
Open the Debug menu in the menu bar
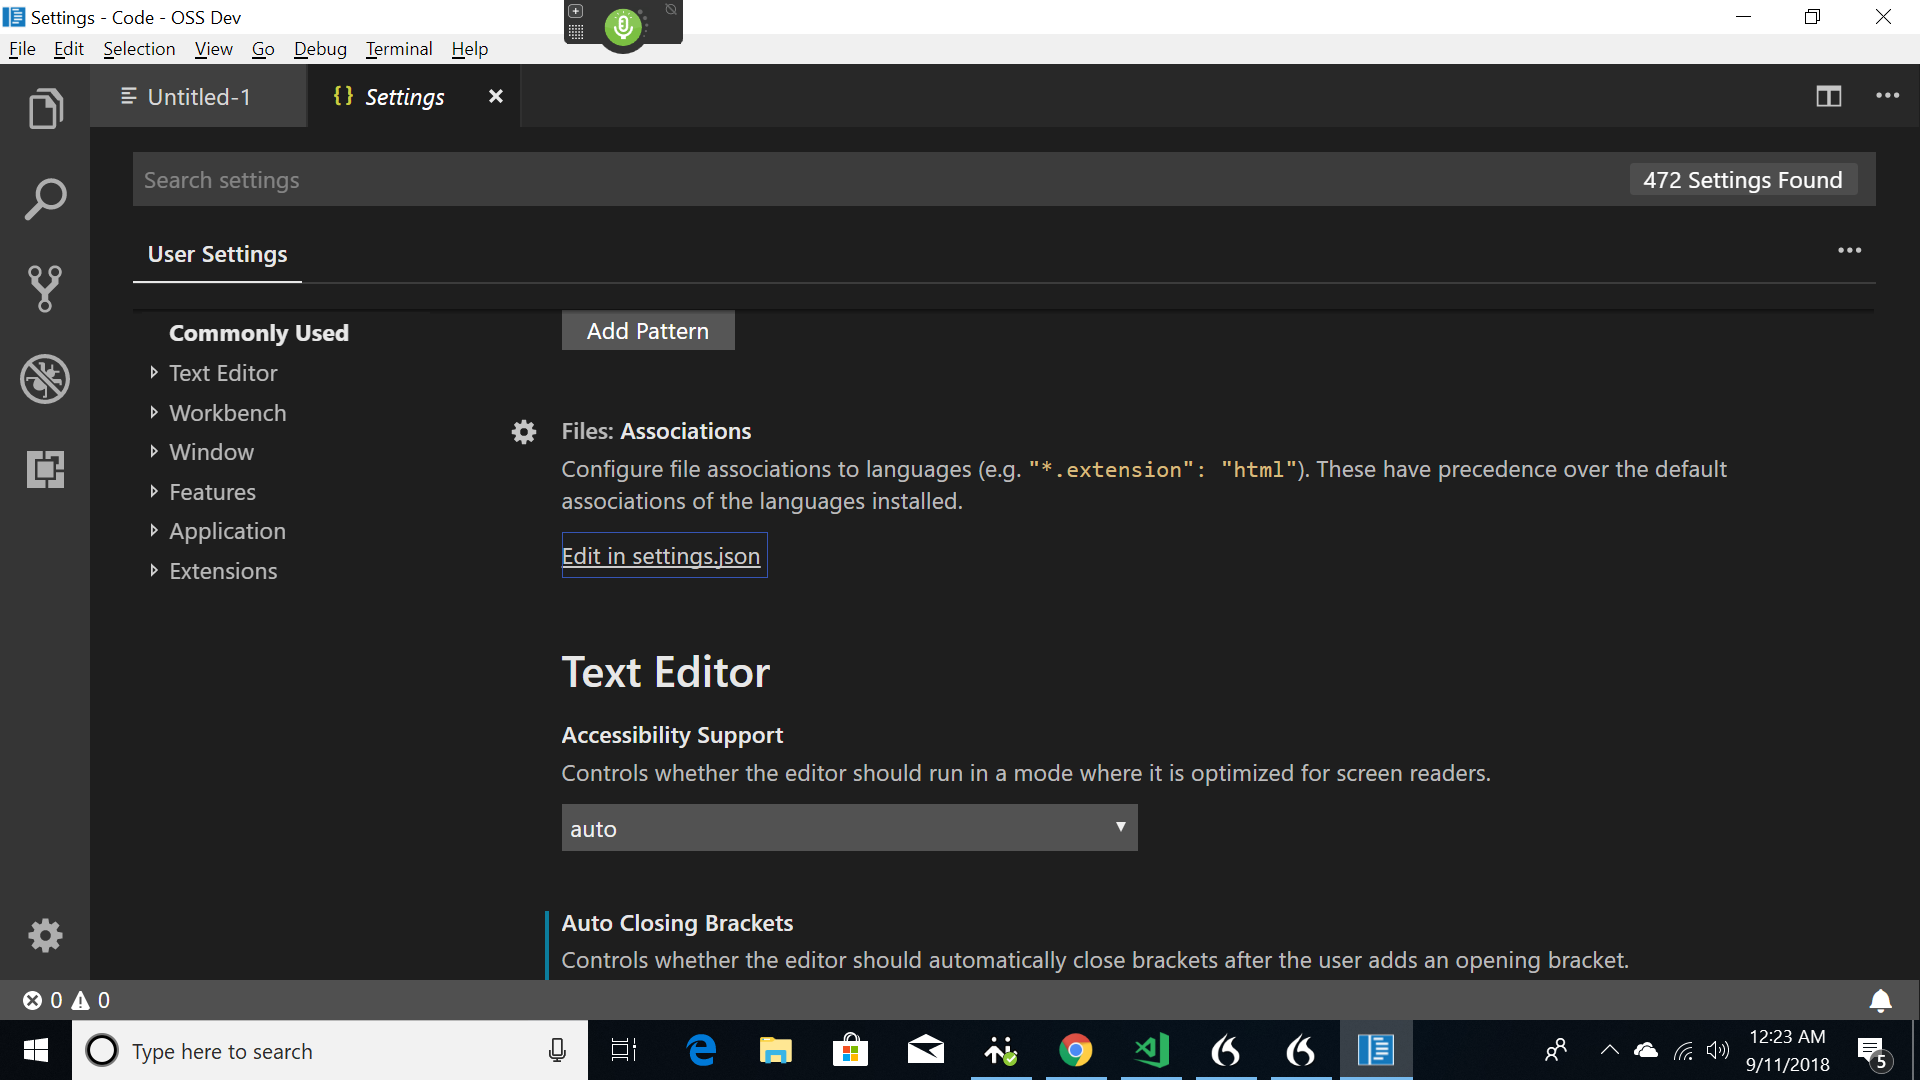[320, 48]
